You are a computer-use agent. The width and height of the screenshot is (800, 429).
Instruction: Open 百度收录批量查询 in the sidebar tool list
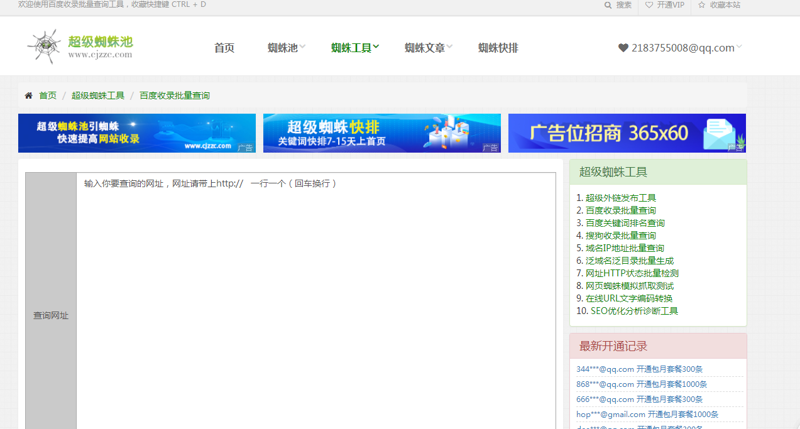point(620,210)
